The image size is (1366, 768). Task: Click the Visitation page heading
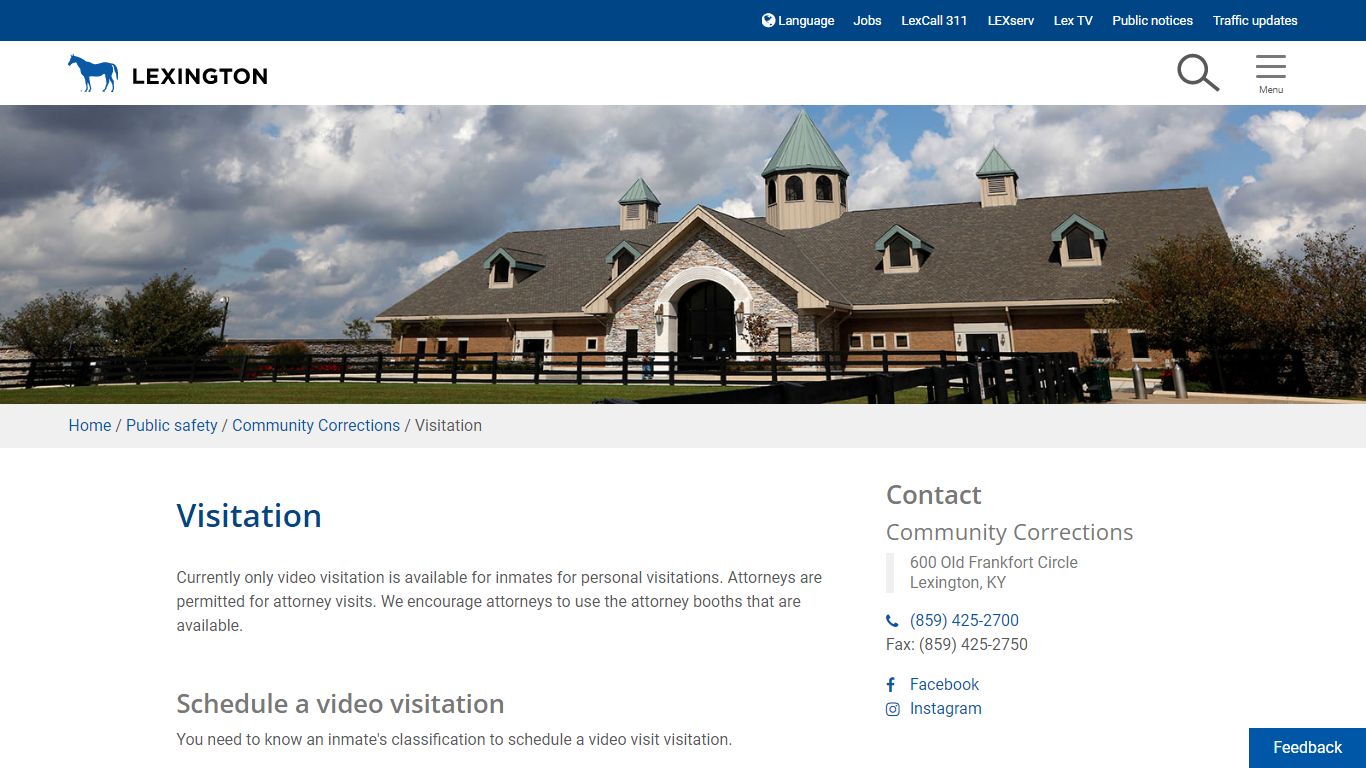pyautogui.click(x=249, y=516)
